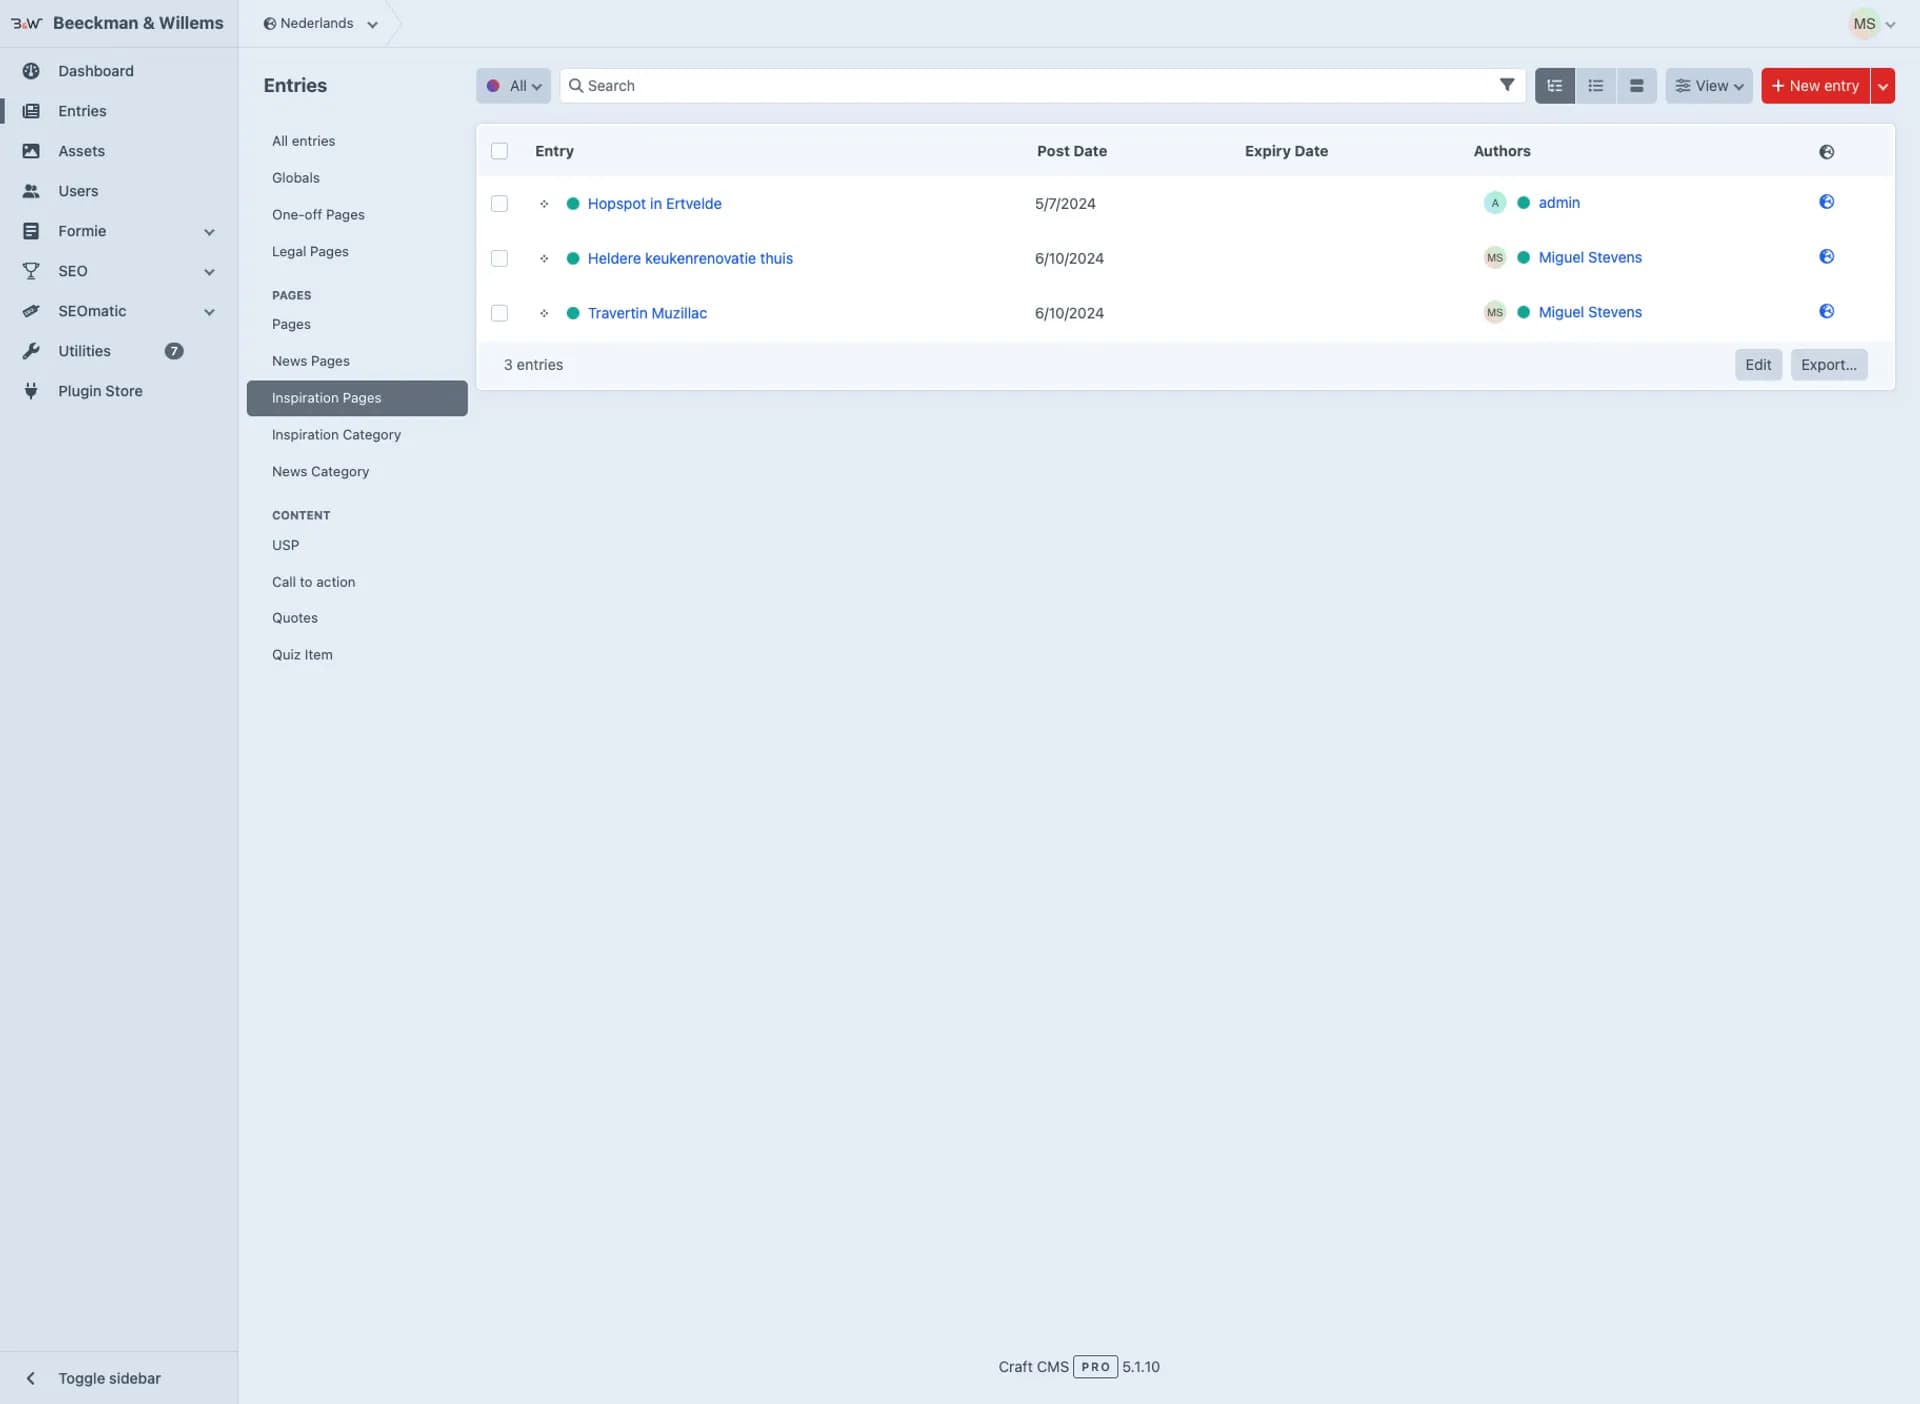Viewport: 1920px width, 1404px height.
Task: Open Utilities showing 7 pending items
Action: pos(85,351)
